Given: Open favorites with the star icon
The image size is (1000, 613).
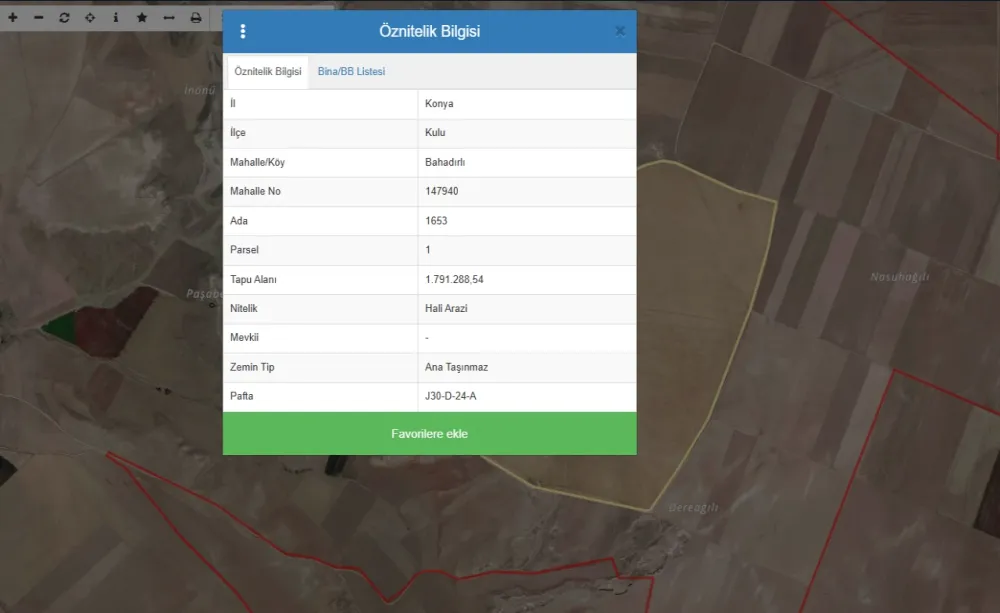Looking at the screenshot, I should tap(142, 18).
